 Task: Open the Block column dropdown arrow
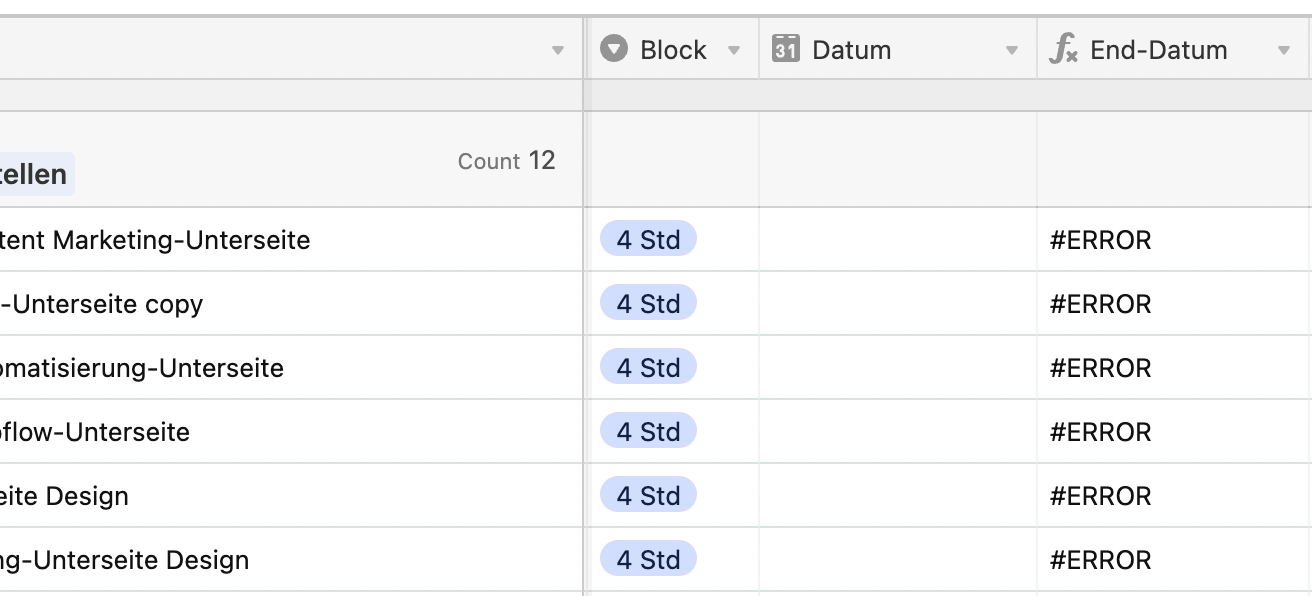click(x=734, y=50)
